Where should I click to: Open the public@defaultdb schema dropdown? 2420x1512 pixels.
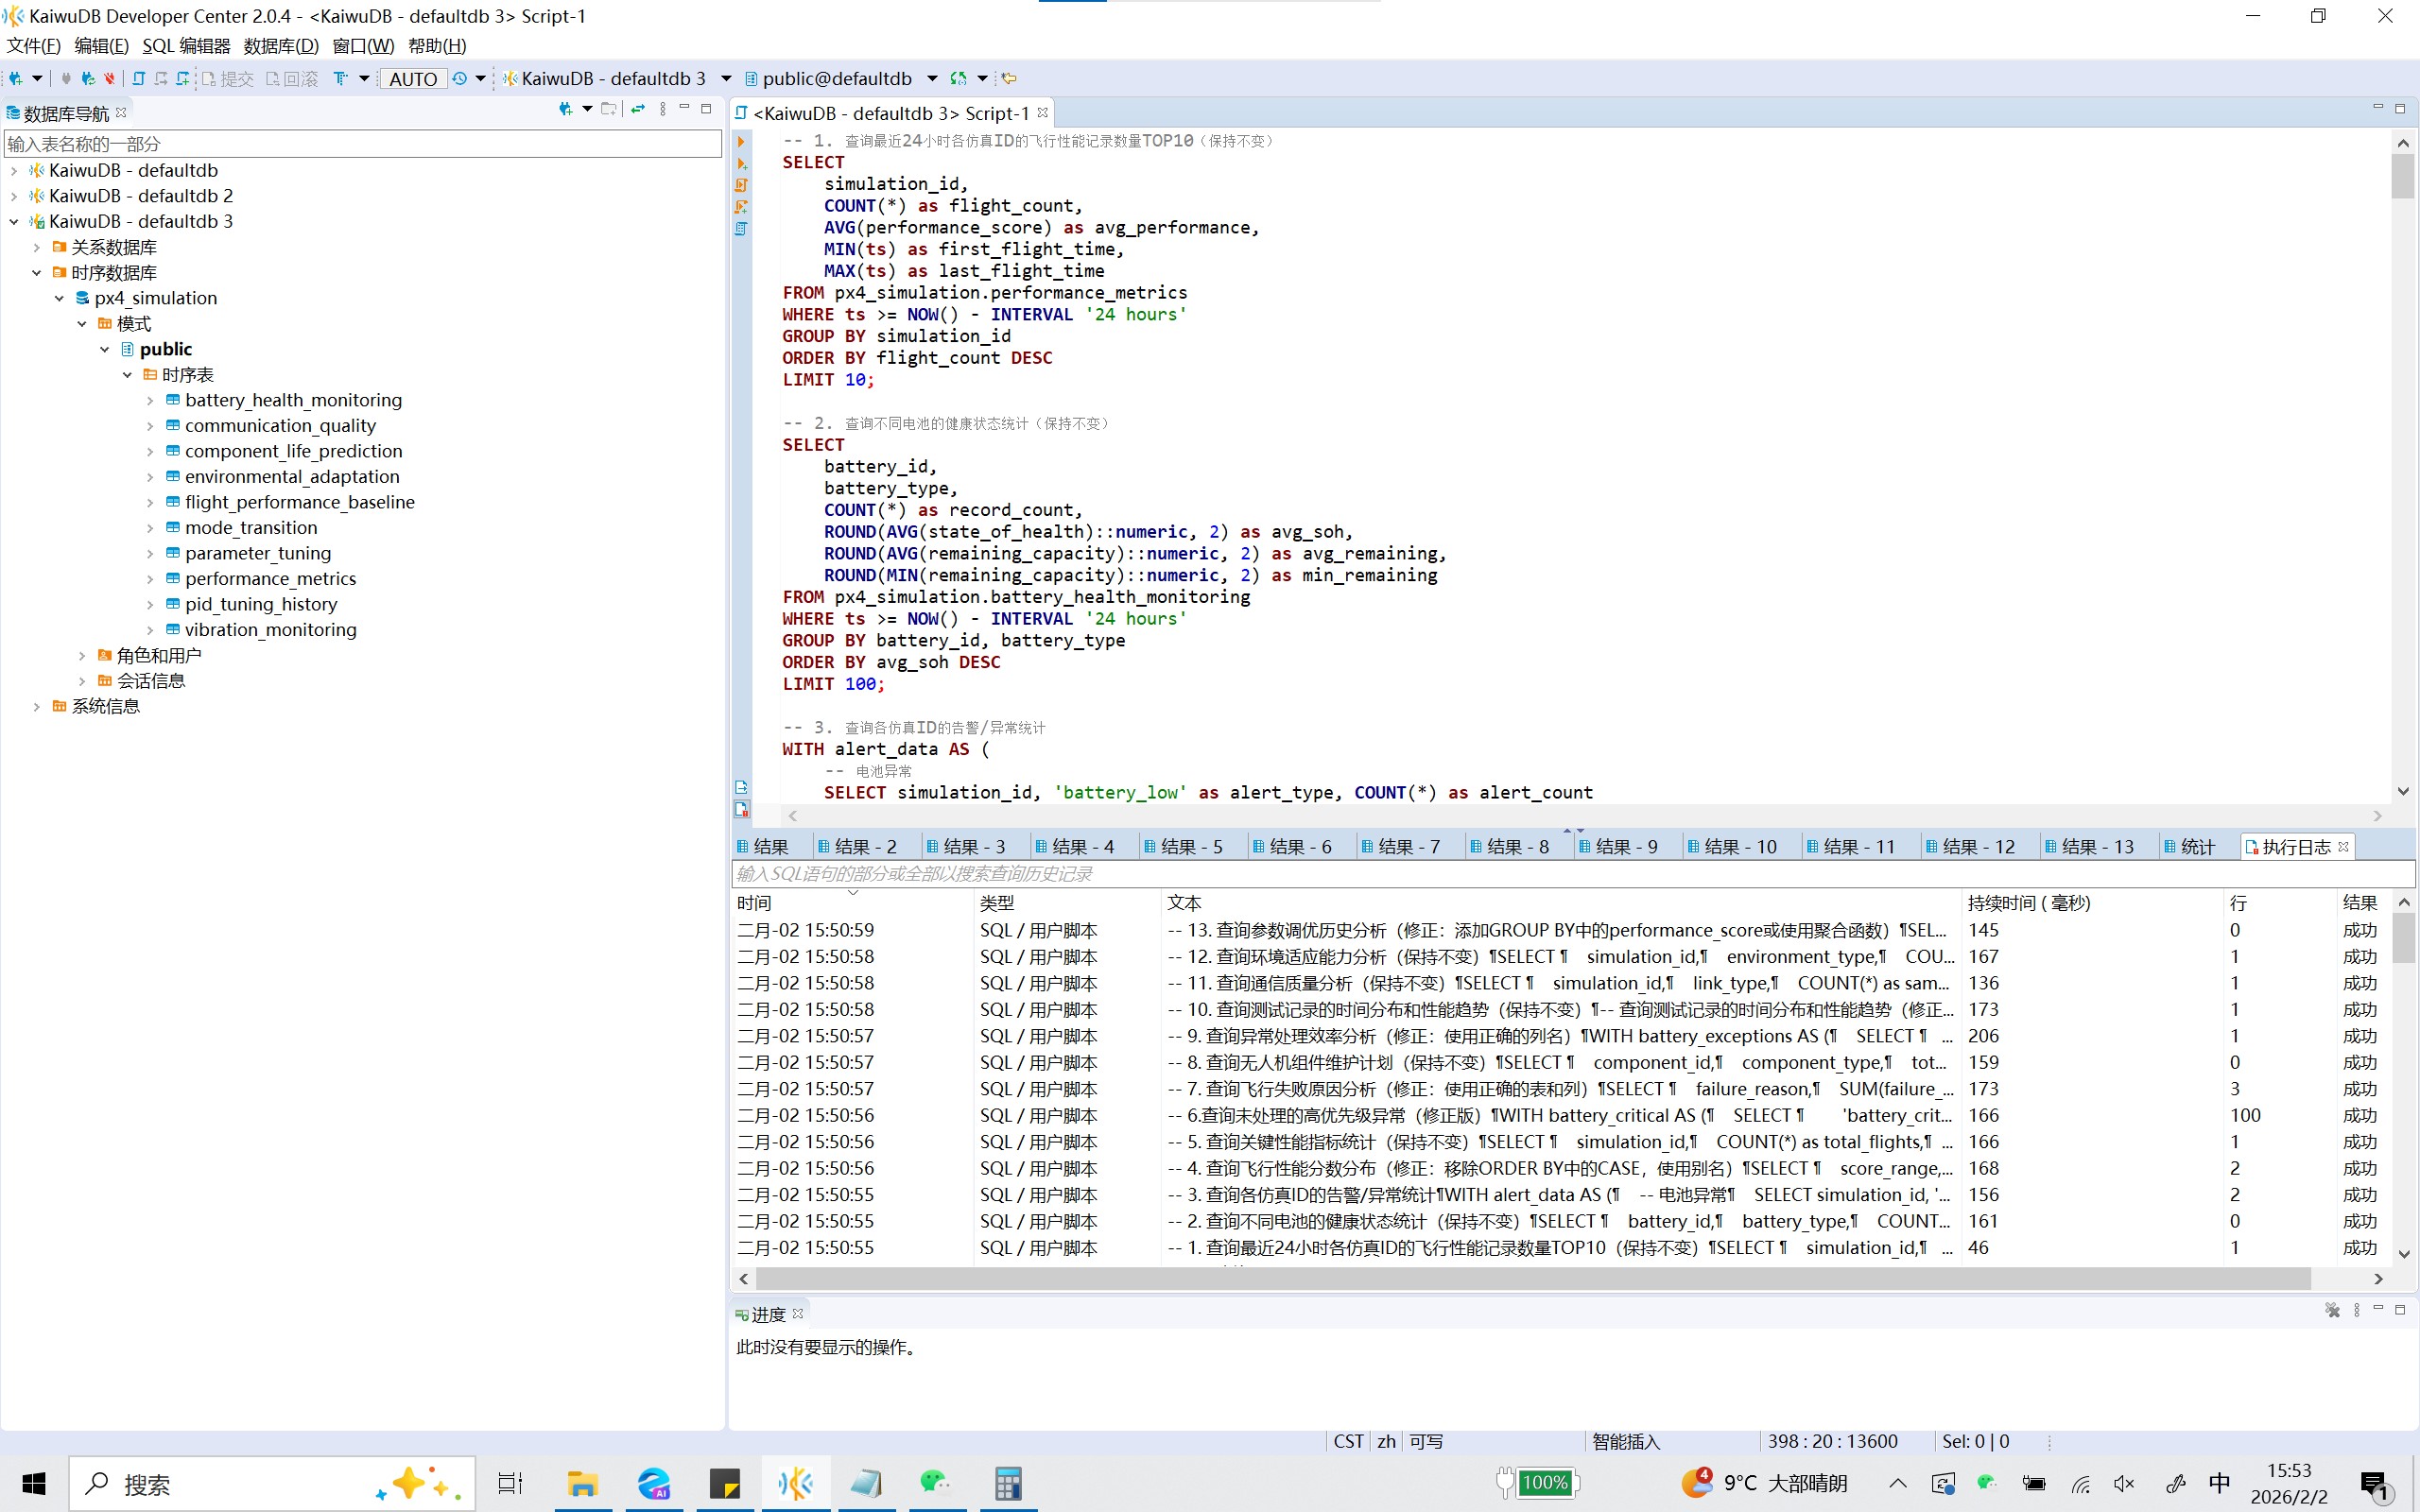(932, 78)
